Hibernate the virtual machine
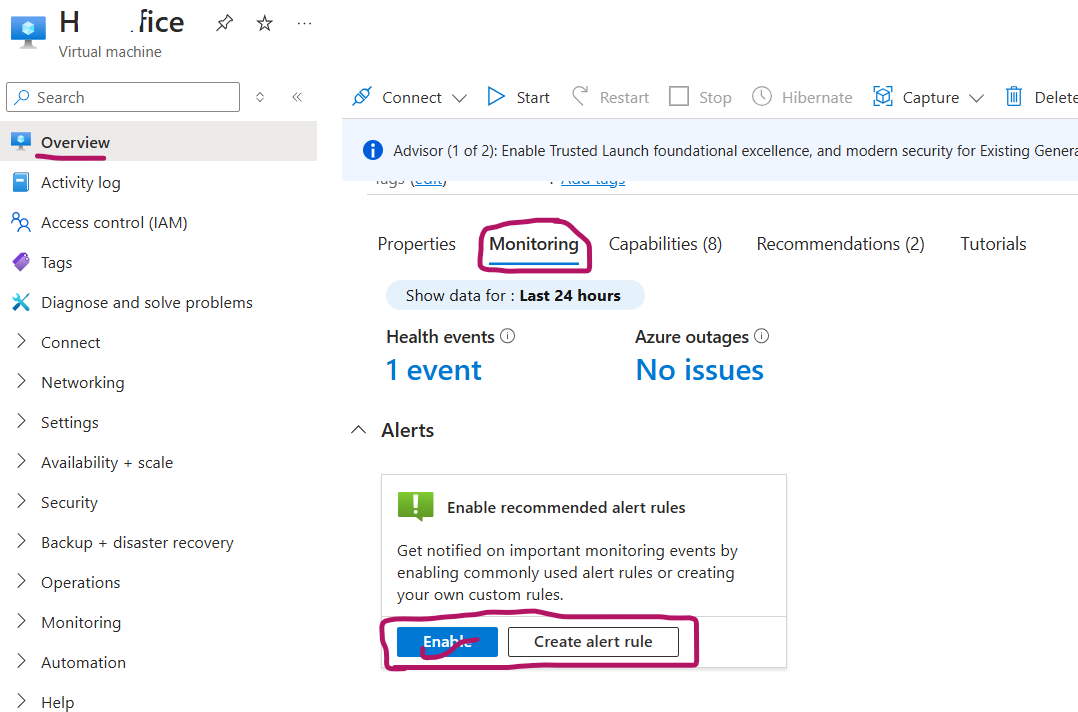 (x=802, y=96)
